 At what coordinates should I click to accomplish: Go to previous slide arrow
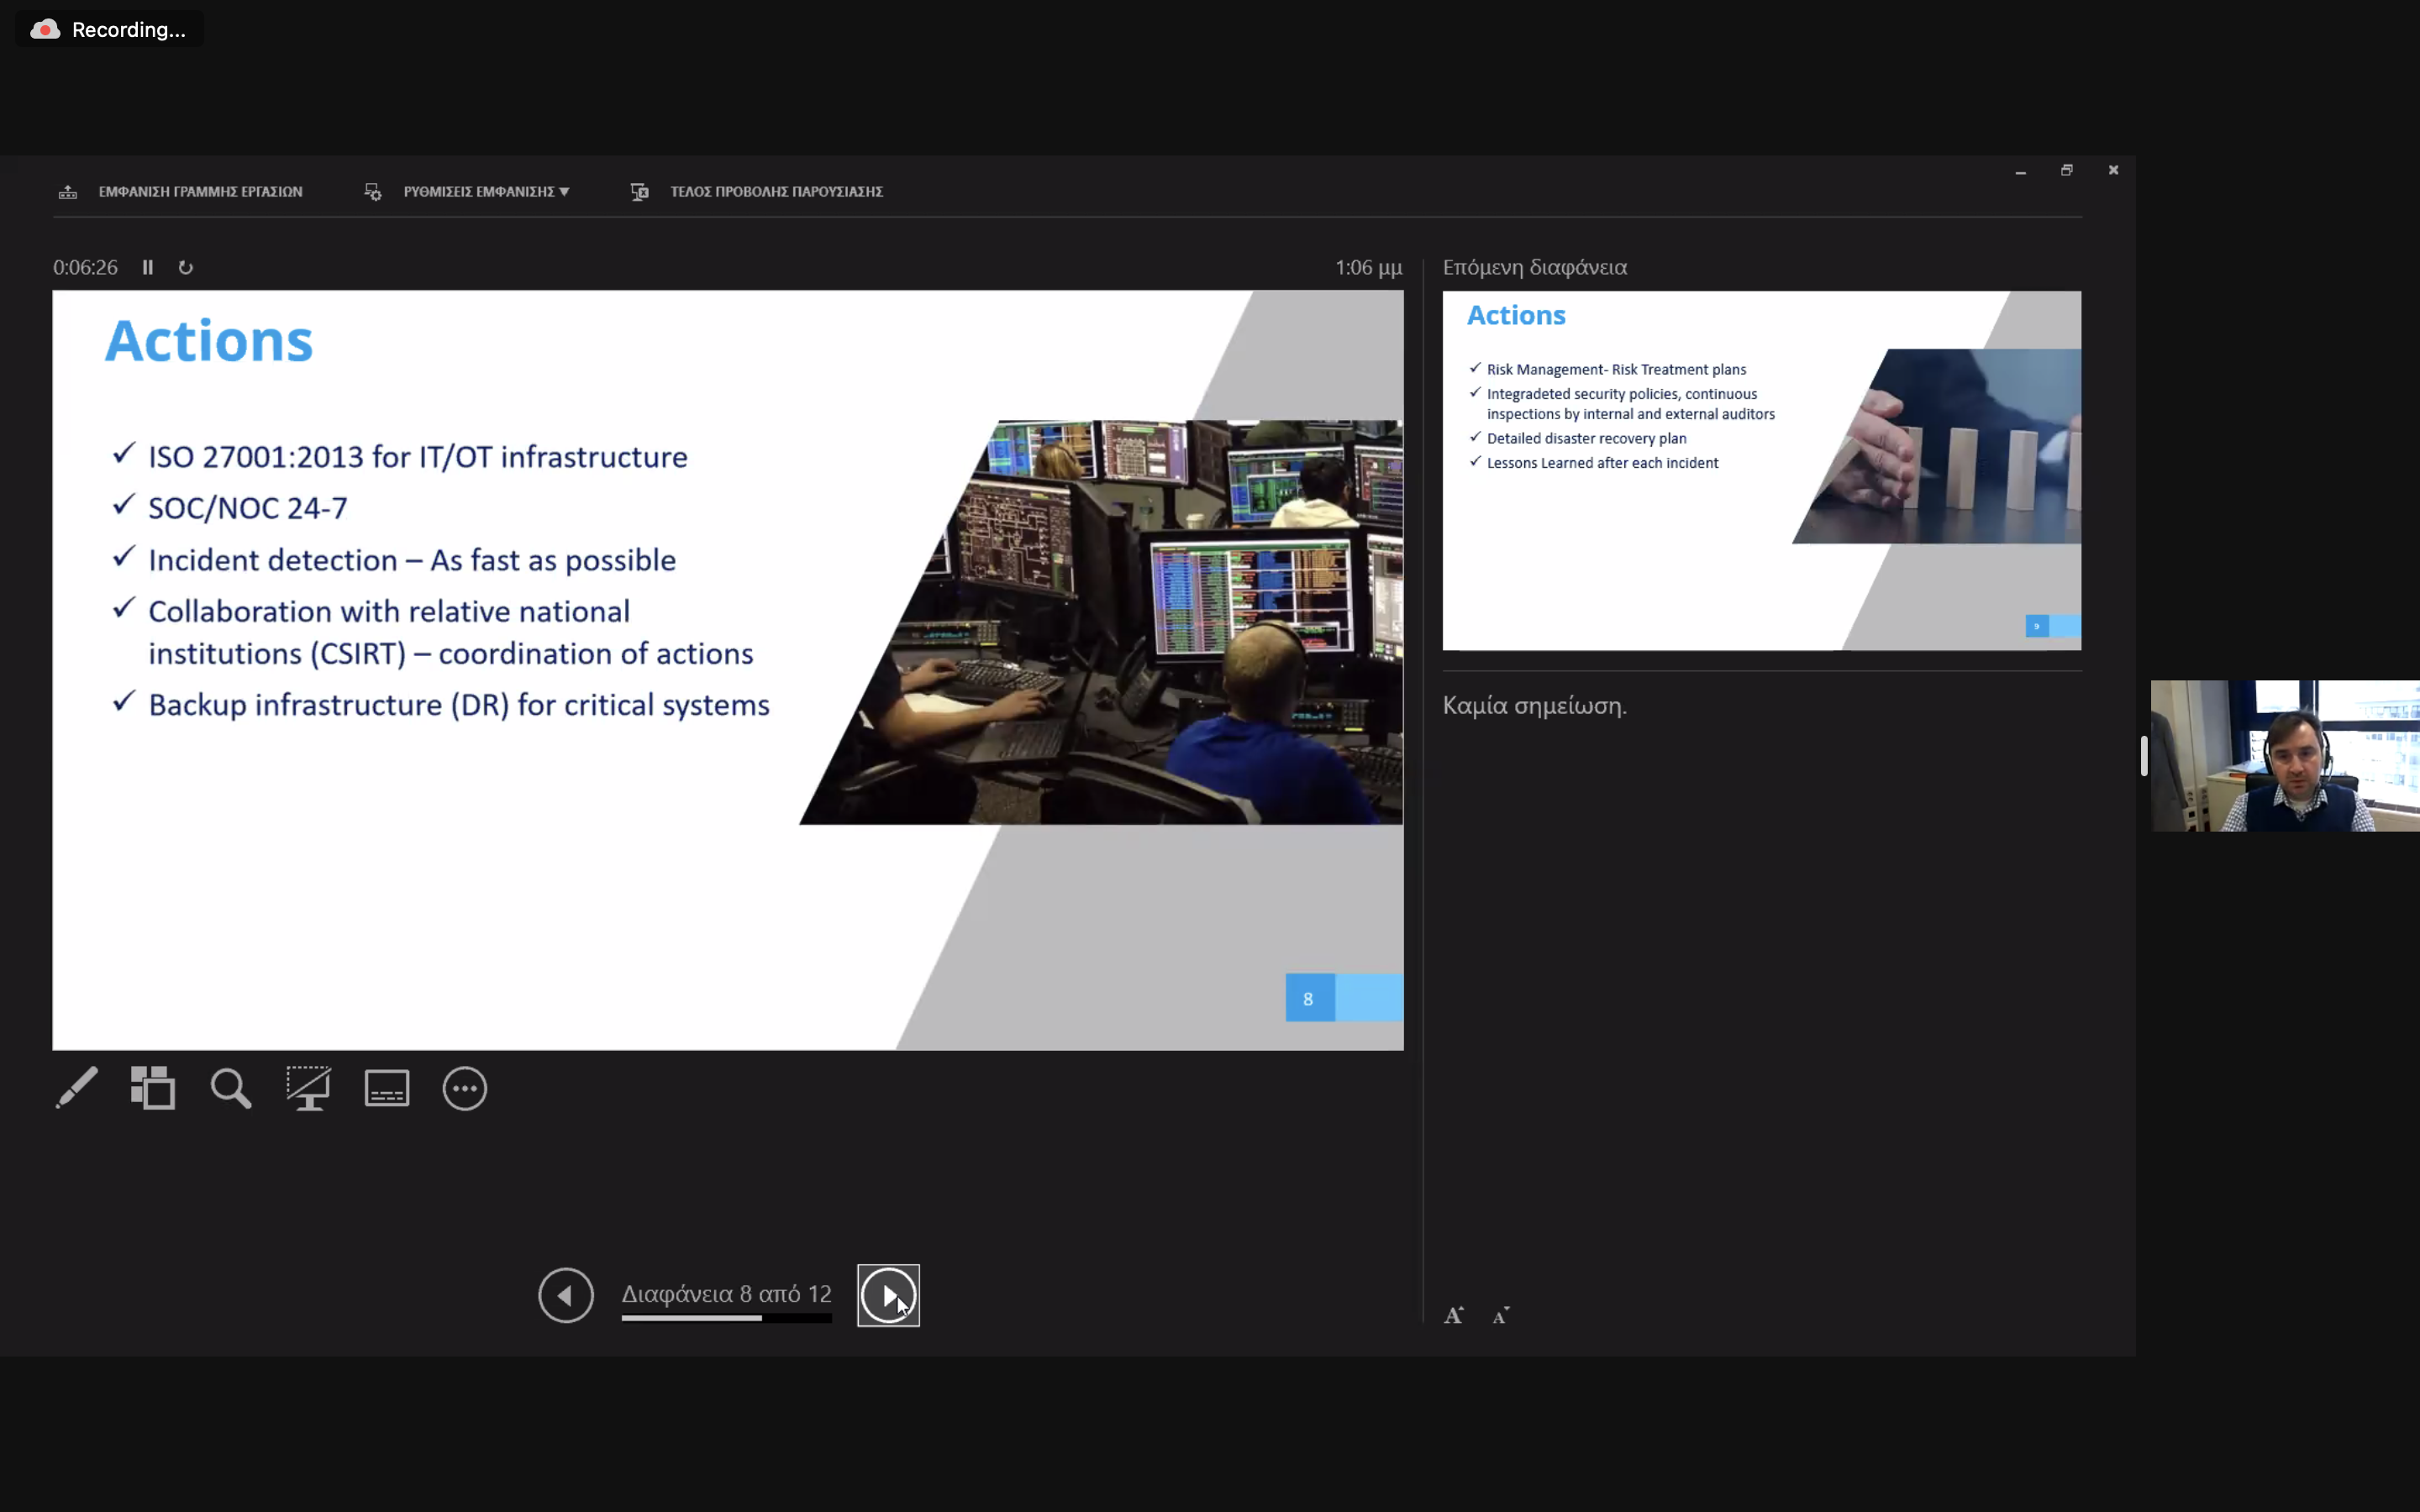[566, 1295]
